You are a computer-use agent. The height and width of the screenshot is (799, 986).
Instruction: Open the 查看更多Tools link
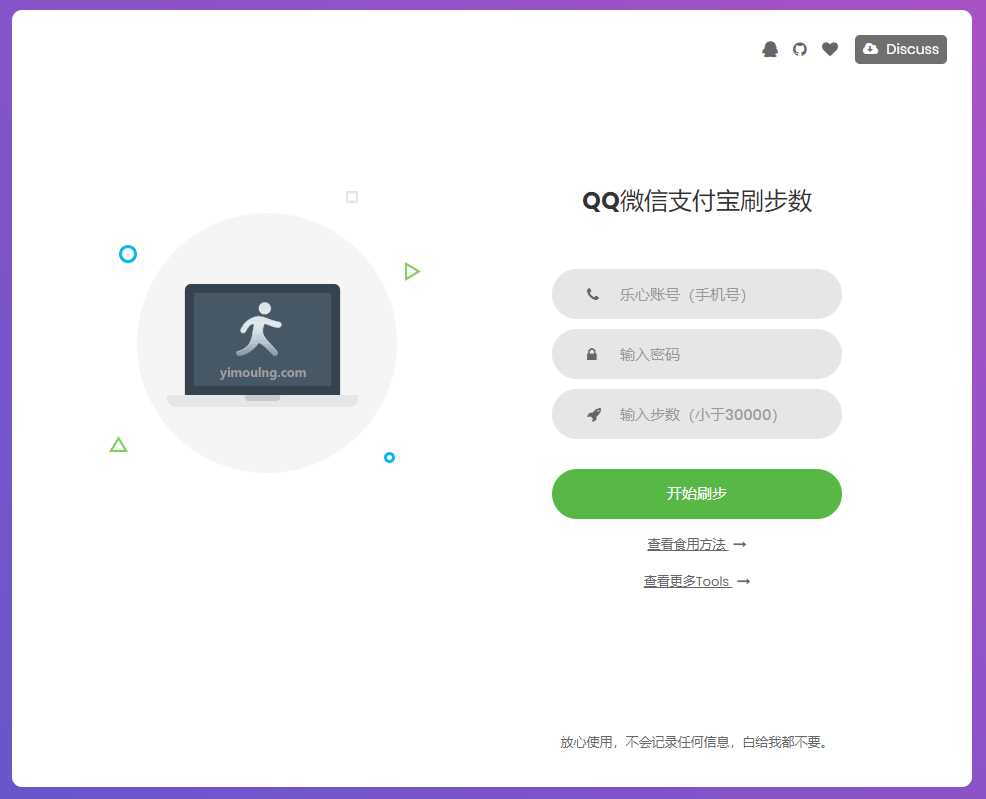[x=687, y=581]
